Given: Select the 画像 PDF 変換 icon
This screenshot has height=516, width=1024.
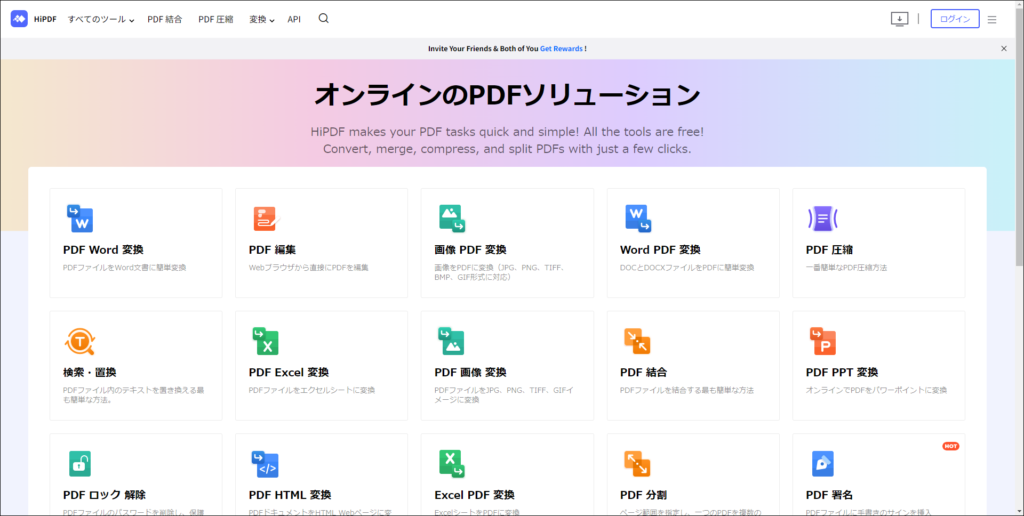Looking at the screenshot, I should pos(451,219).
